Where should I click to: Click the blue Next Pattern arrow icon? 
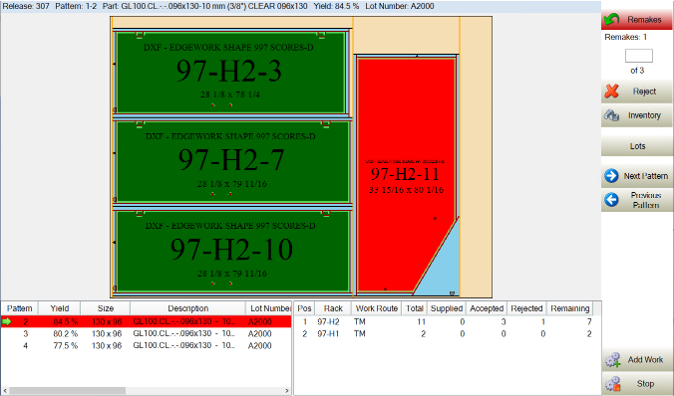point(611,176)
